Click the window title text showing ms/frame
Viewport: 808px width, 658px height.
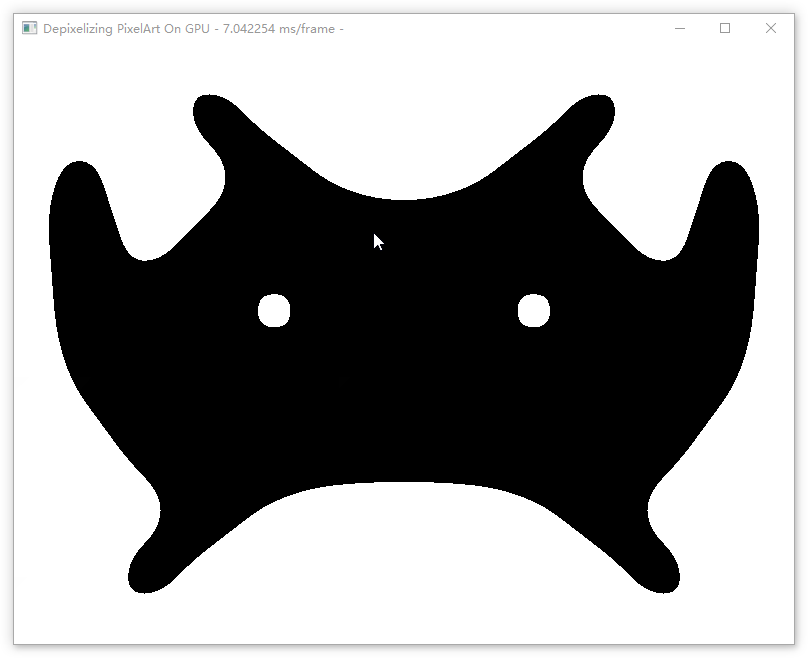tap(193, 29)
